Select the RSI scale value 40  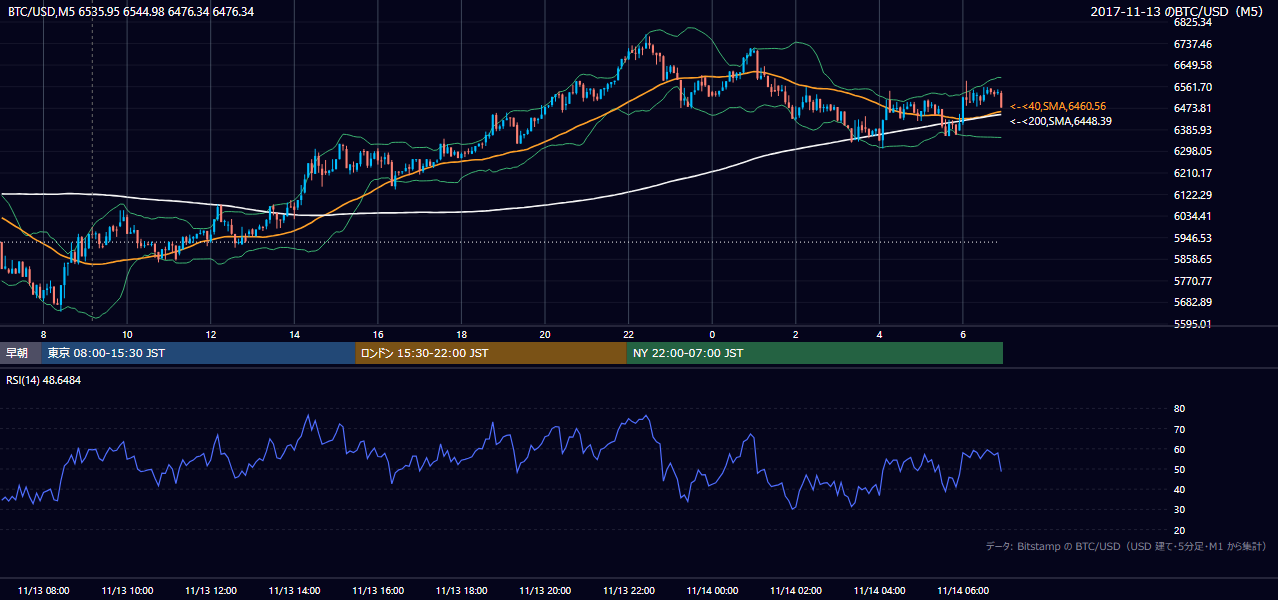click(x=1180, y=489)
